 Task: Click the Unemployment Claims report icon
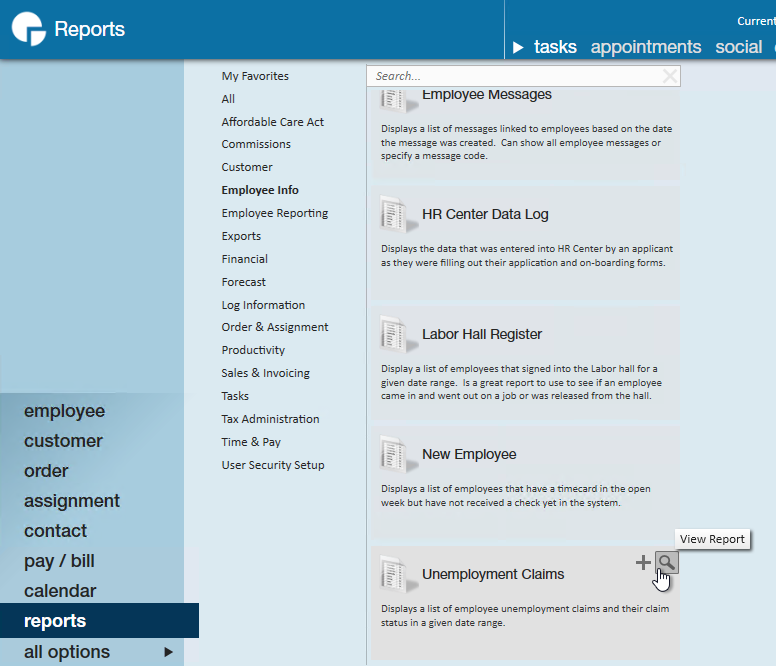click(398, 574)
